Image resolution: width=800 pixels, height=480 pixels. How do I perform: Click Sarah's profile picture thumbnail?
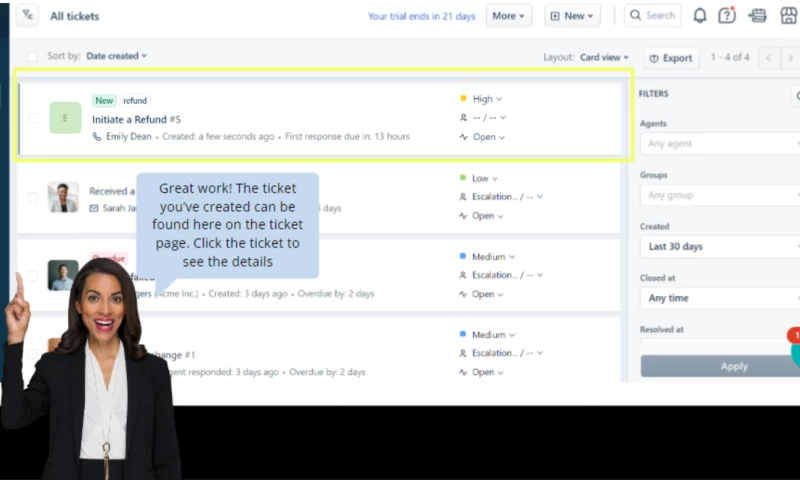tap(63, 197)
